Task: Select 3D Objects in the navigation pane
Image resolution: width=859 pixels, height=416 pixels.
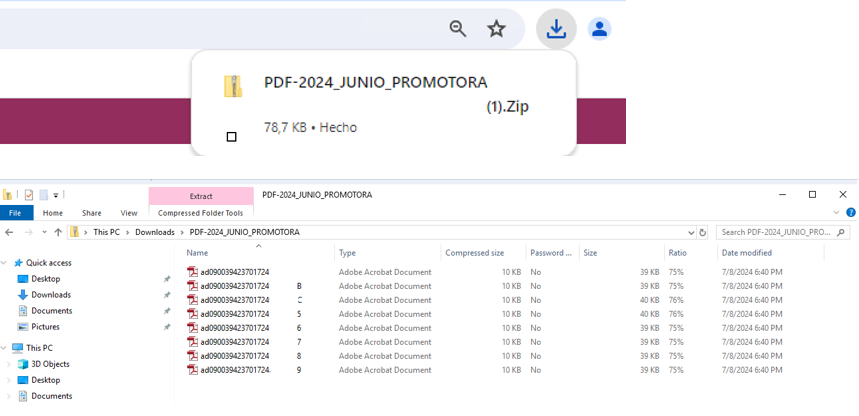Action: [50, 364]
